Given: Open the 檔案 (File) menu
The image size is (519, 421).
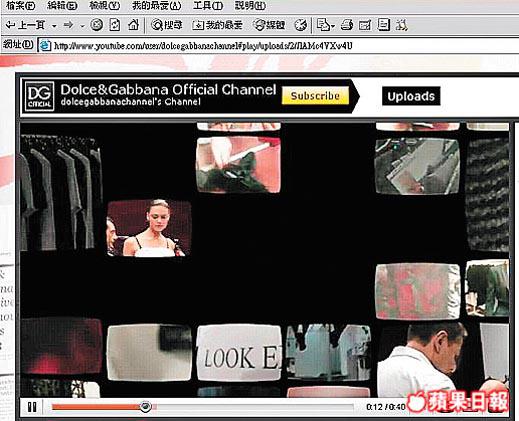Looking at the screenshot, I should tap(21, 5).
